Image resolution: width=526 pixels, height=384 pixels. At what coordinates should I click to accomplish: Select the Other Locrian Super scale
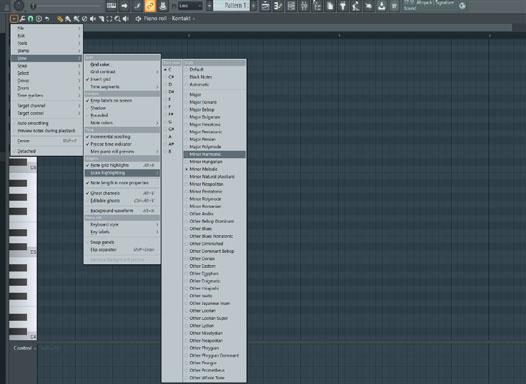[x=215, y=318]
